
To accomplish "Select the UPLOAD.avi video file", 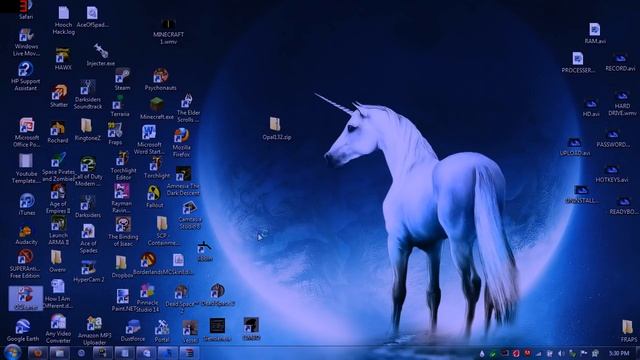I will click(575, 147).
